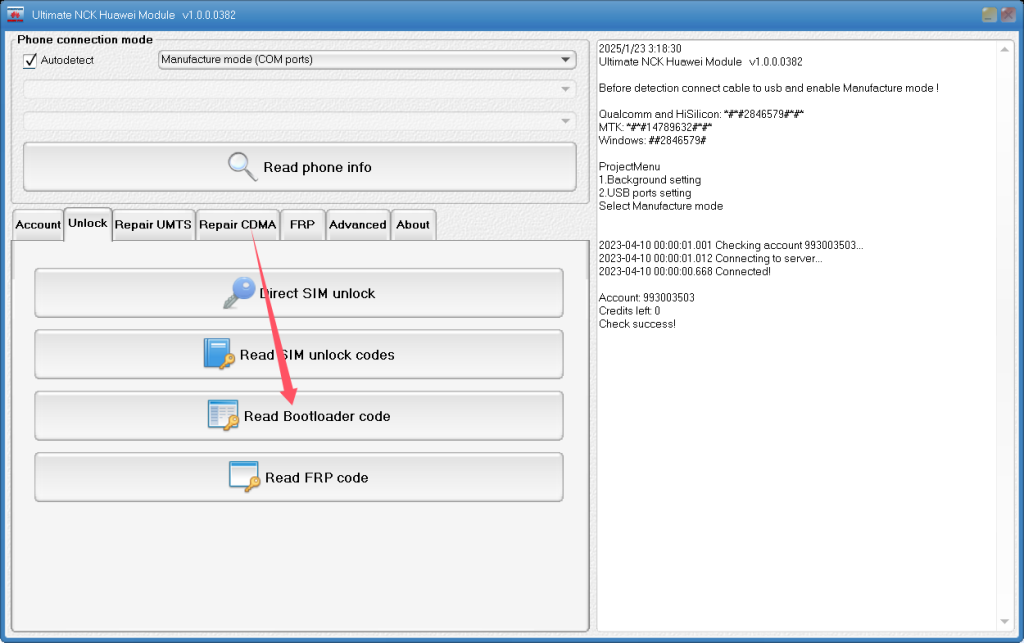The width and height of the screenshot is (1024, 643).
Task: Go to the FRP tab
Action: [x=302, y=225]
